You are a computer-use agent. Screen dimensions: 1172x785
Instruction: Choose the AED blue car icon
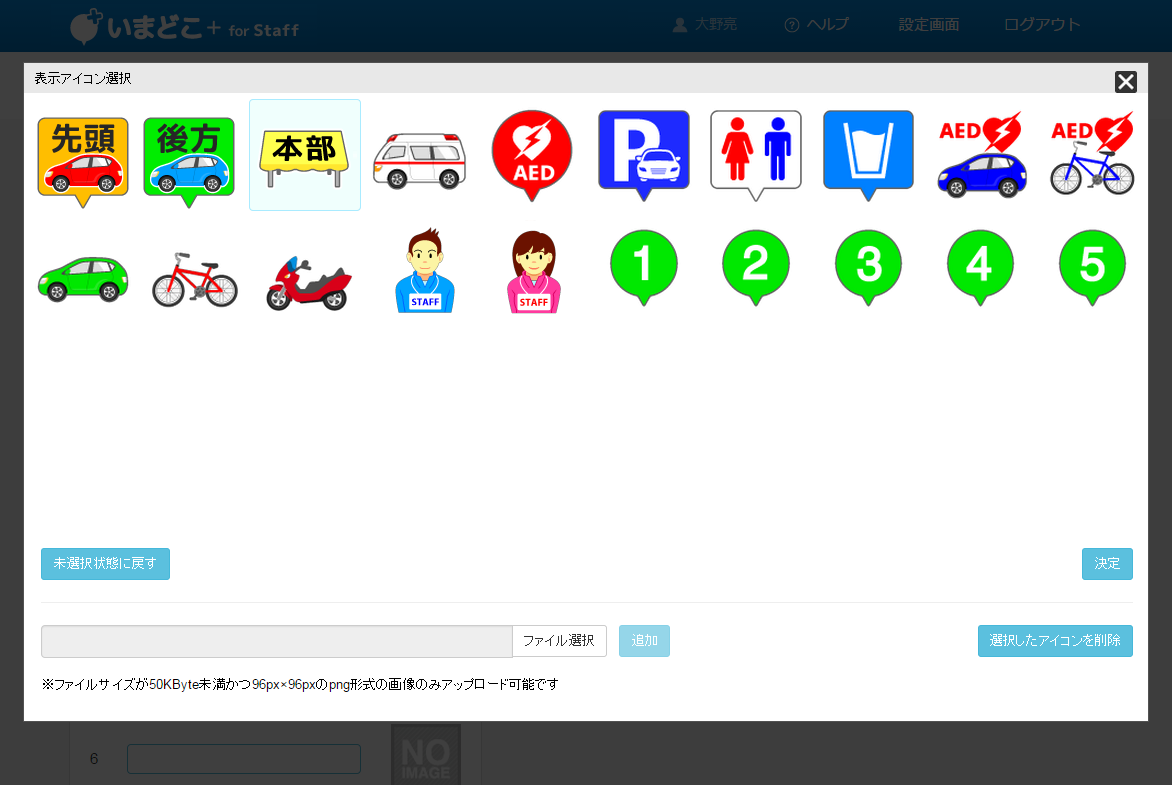[980, 155]
